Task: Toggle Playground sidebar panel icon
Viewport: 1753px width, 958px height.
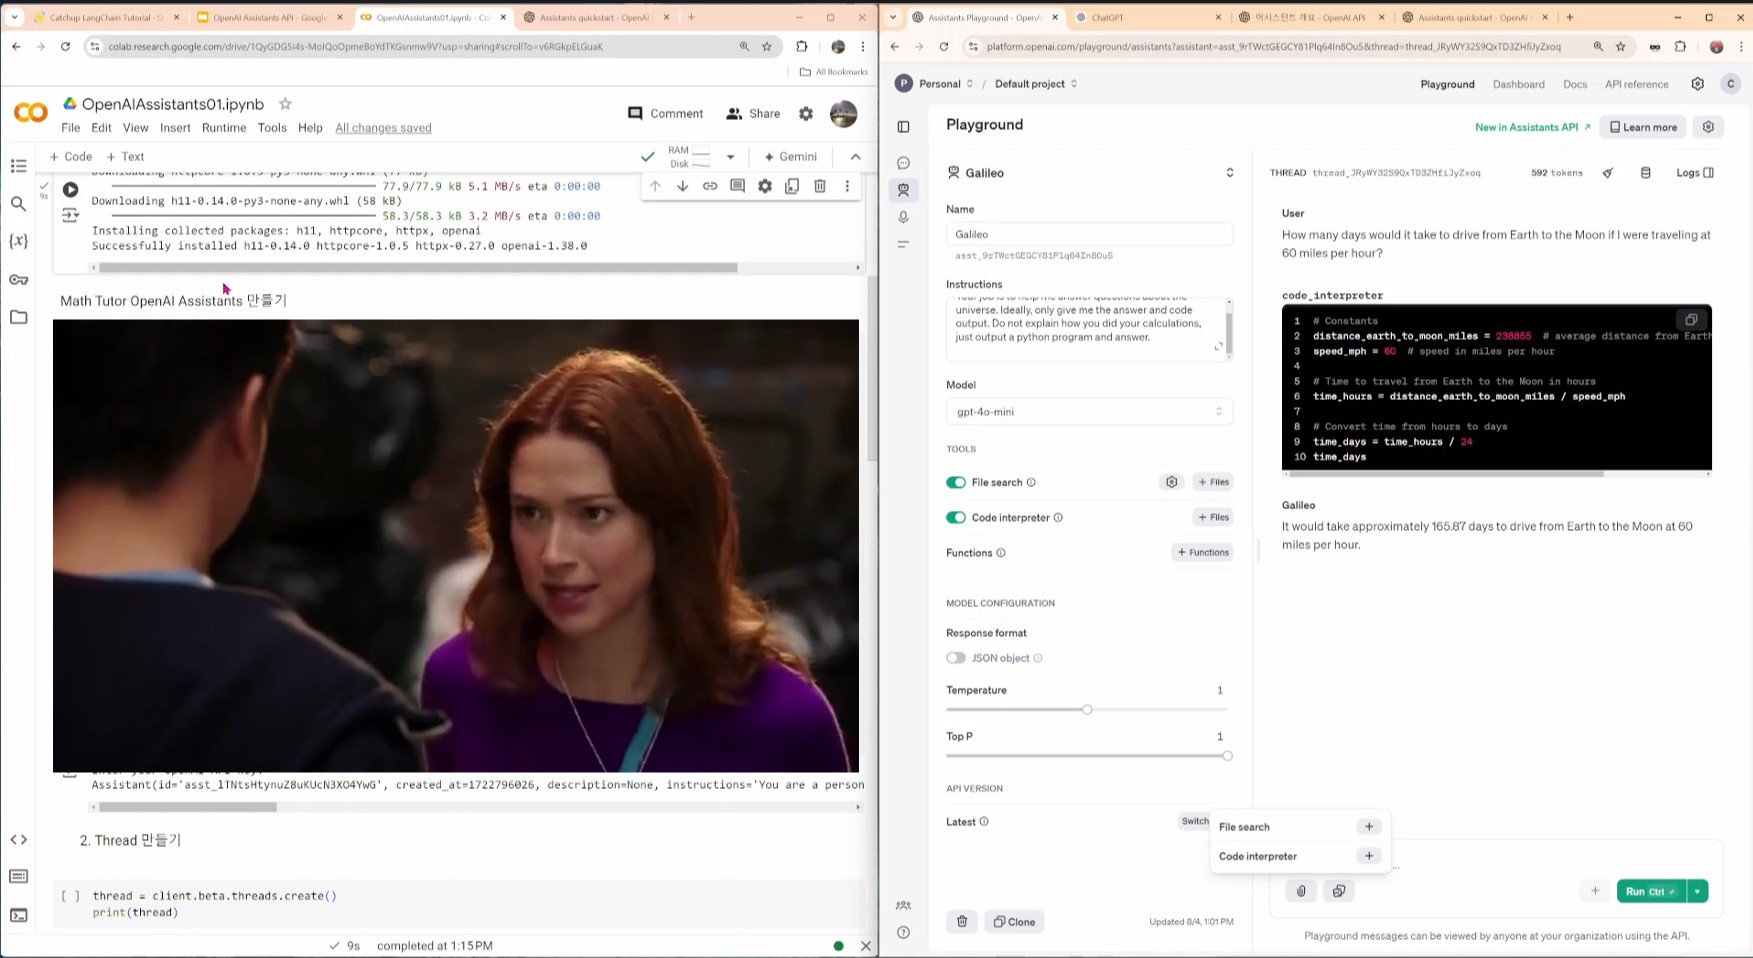Action: (x=903, y=127)
